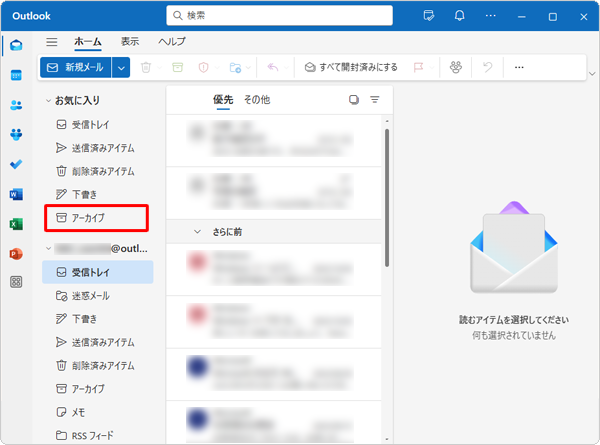Open the Flag dropdown arrow
This screenshot has height=445, width=600.
pyautogui.click(x=432, y=68)
